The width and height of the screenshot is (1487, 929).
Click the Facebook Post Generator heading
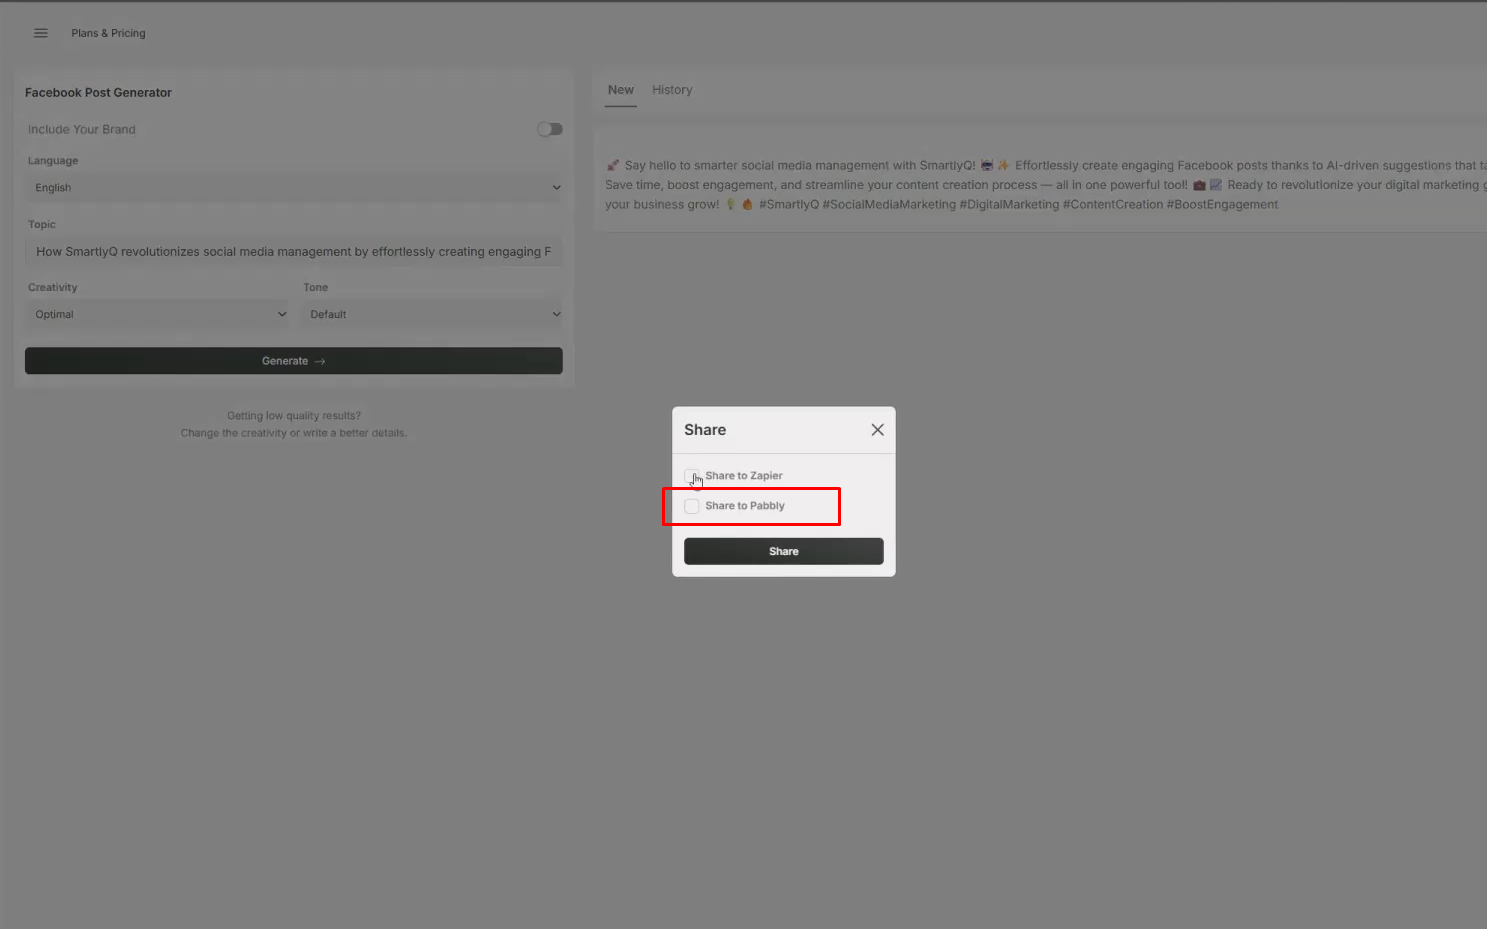click(x=98, y=93)
